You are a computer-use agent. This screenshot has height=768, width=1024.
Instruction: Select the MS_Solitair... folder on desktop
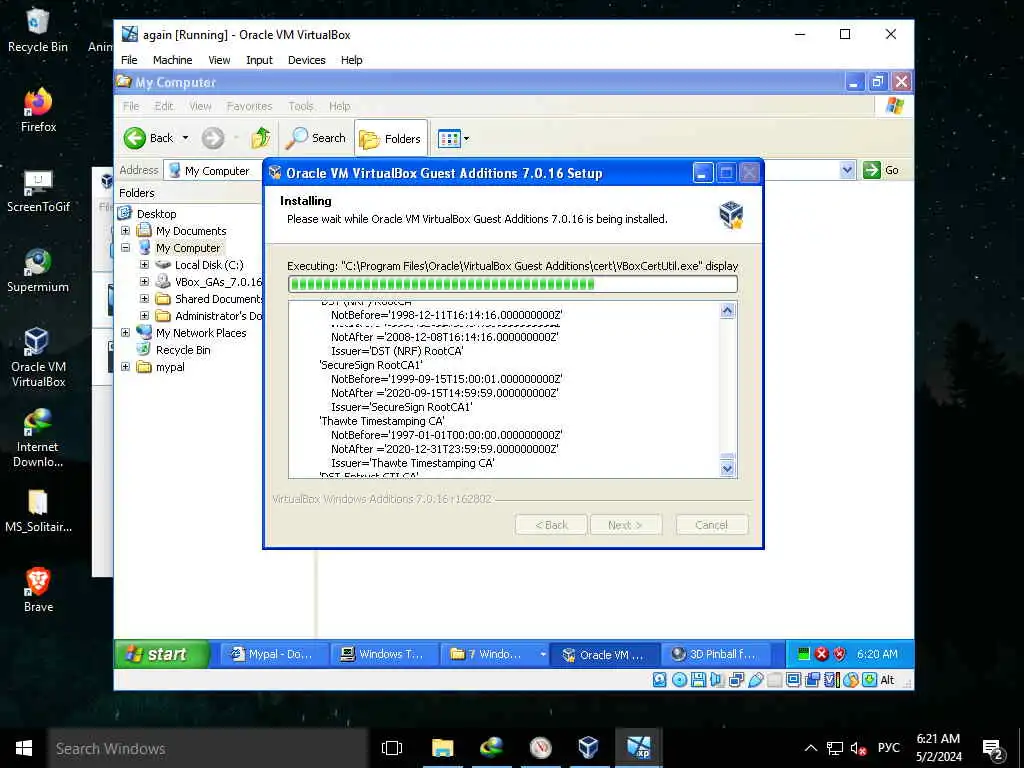coord(38,511)
